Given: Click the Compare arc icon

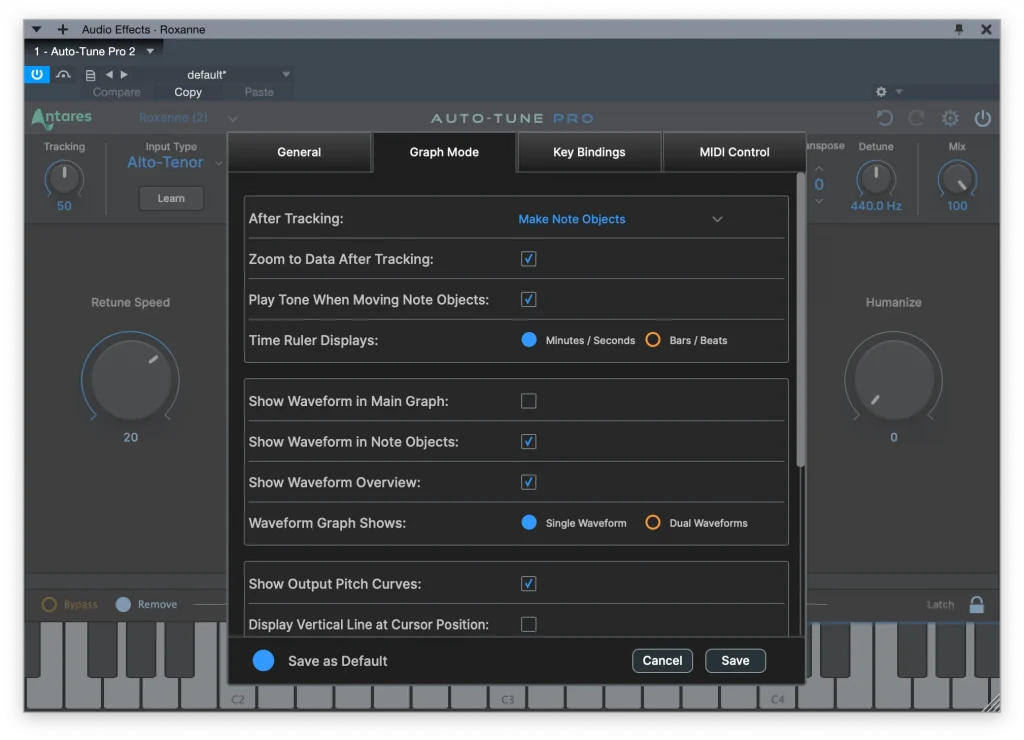Looking at the screenshot, I should tap(63, 74).
